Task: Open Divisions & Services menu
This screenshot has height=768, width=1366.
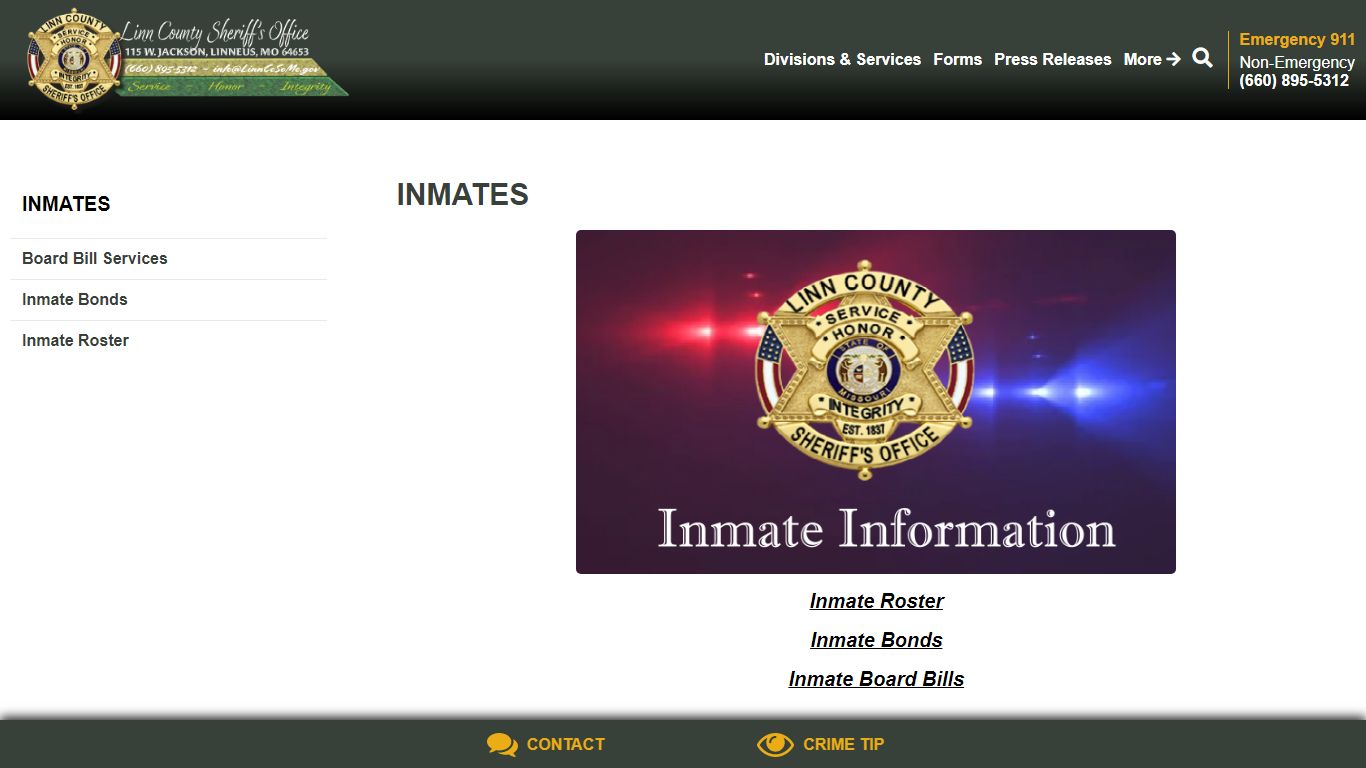Action: pyautogui.click(x=842, y=59)
